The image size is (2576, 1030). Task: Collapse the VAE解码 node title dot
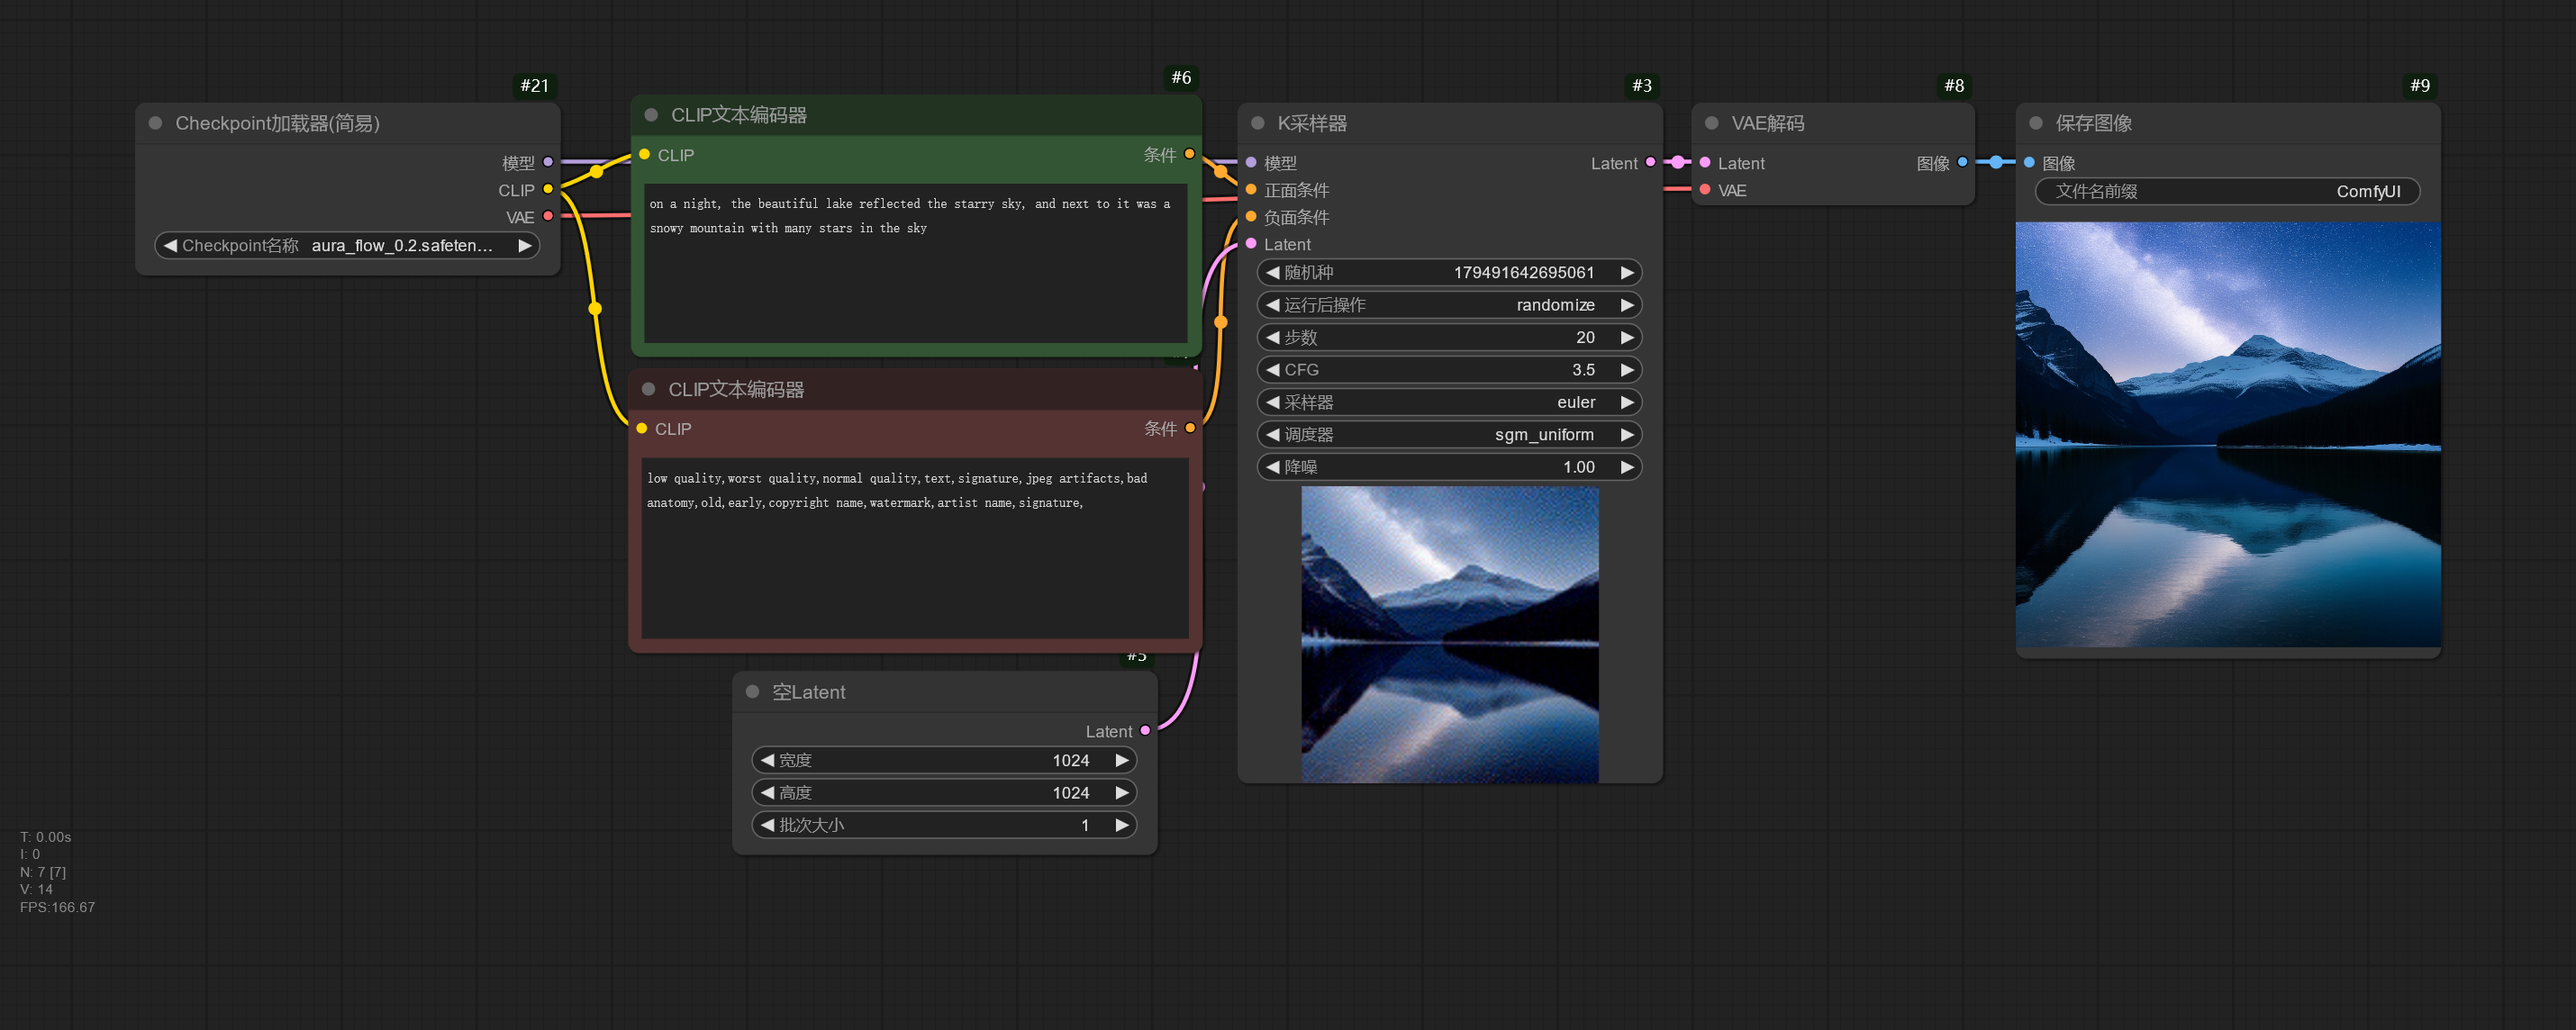[1711, 122]
